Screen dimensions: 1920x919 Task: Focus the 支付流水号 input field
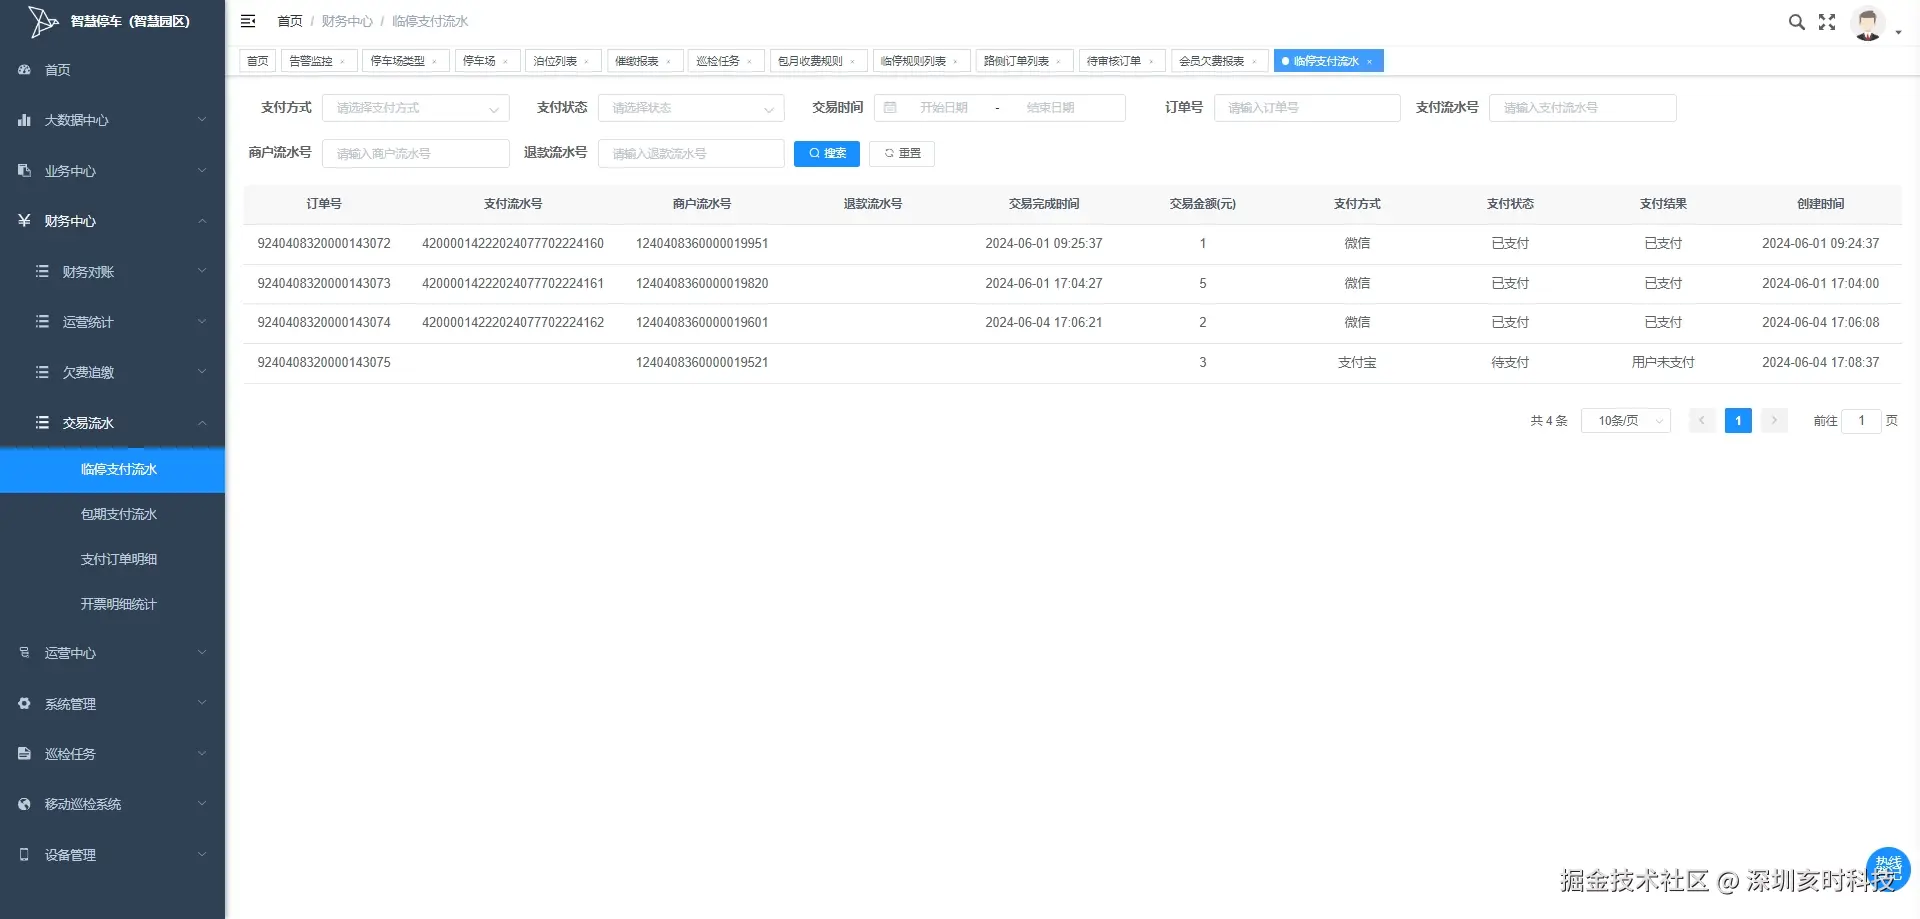pos(1582,108)
